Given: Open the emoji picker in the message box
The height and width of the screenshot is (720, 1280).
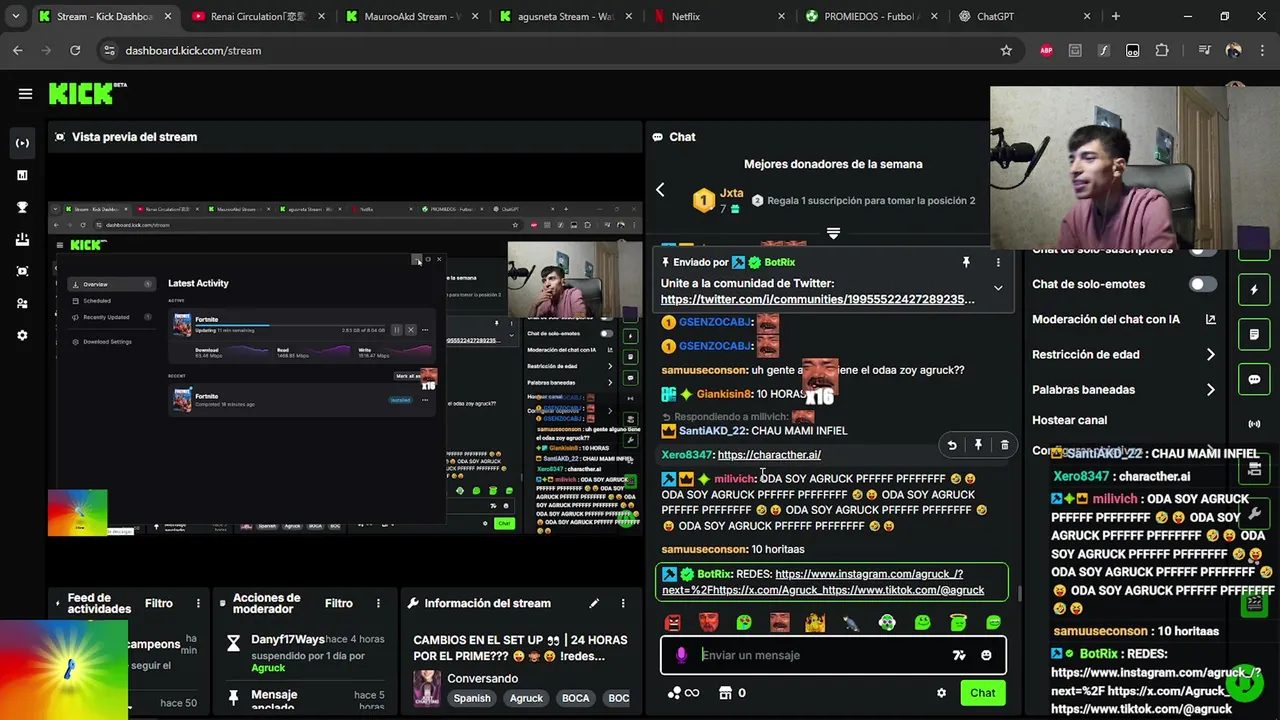Looking at the screenshot, I should click(x=986, y=655).
